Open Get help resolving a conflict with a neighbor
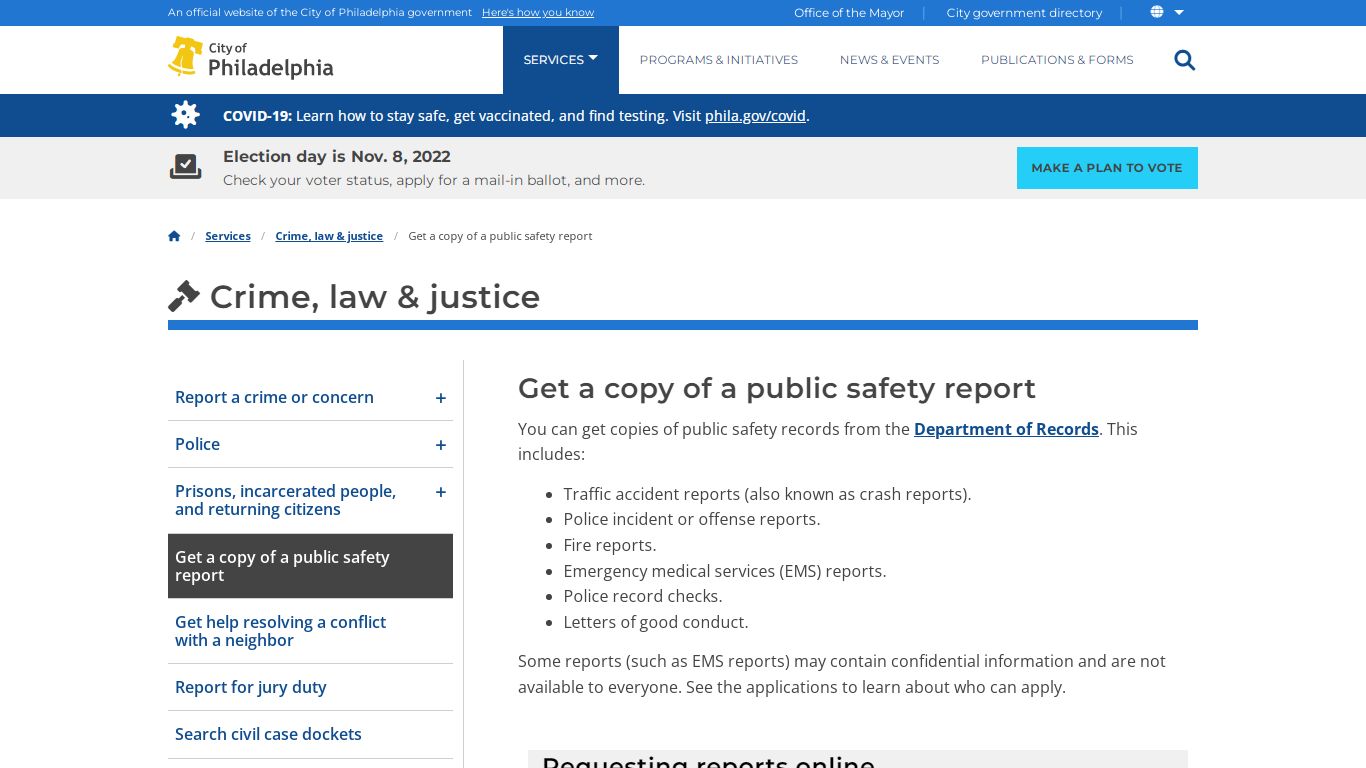The image size is (1366, 768). tap(280, 631)
